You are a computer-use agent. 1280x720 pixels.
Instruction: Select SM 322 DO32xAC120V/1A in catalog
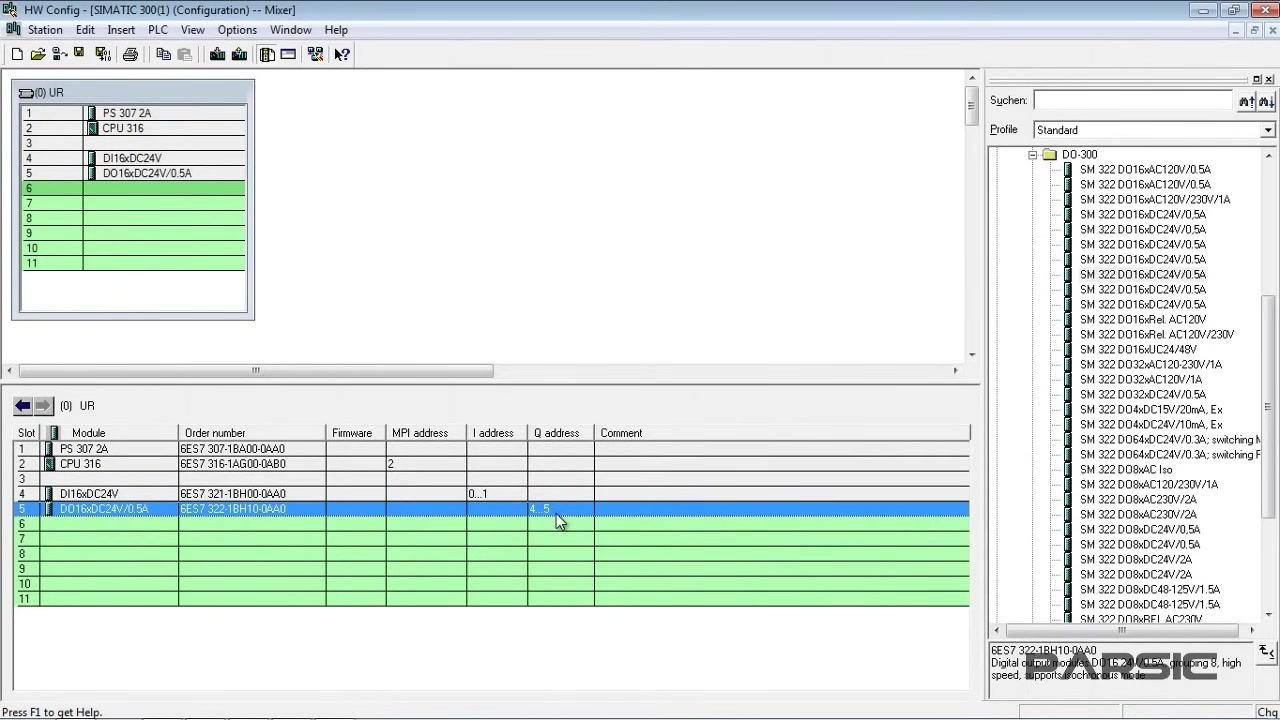[1141, 379]
